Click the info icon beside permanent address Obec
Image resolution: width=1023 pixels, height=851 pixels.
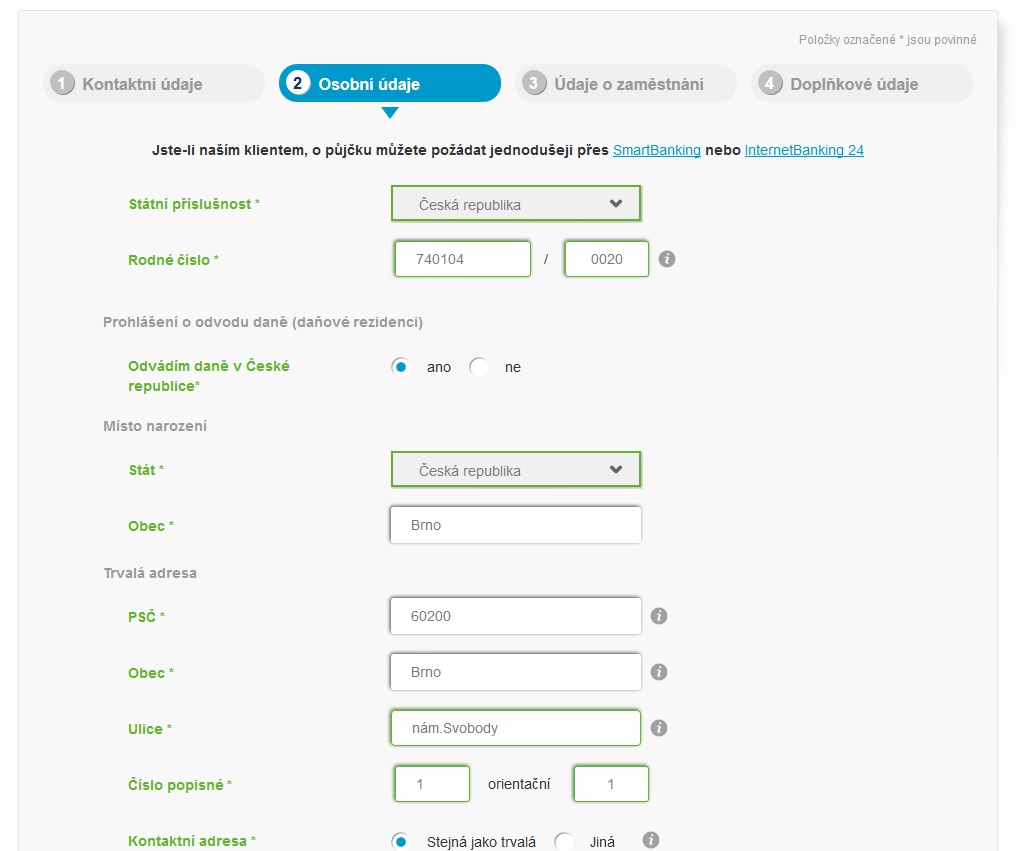point(659,672)
